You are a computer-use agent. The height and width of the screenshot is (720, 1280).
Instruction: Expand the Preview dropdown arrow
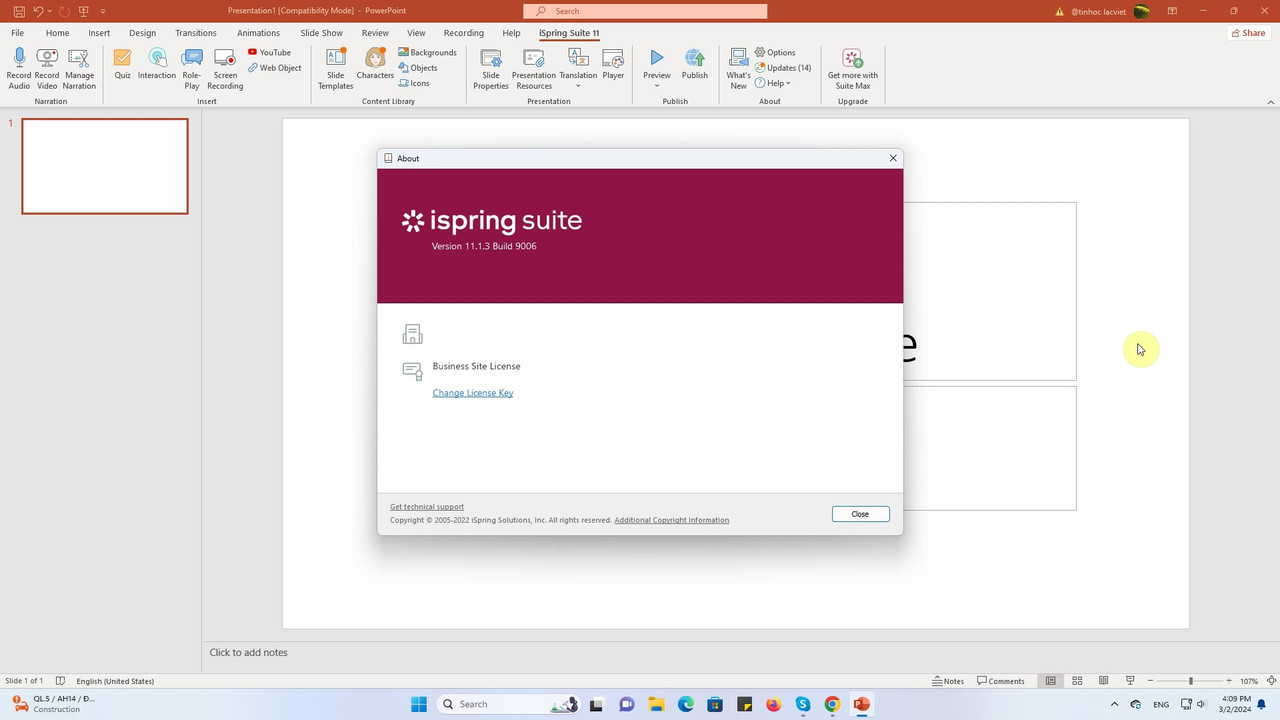657,86
